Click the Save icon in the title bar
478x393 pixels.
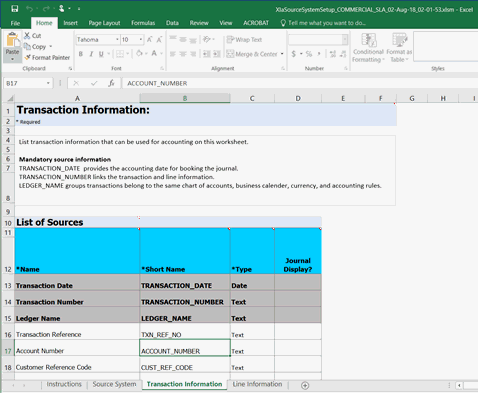click(x=14, y=9)
